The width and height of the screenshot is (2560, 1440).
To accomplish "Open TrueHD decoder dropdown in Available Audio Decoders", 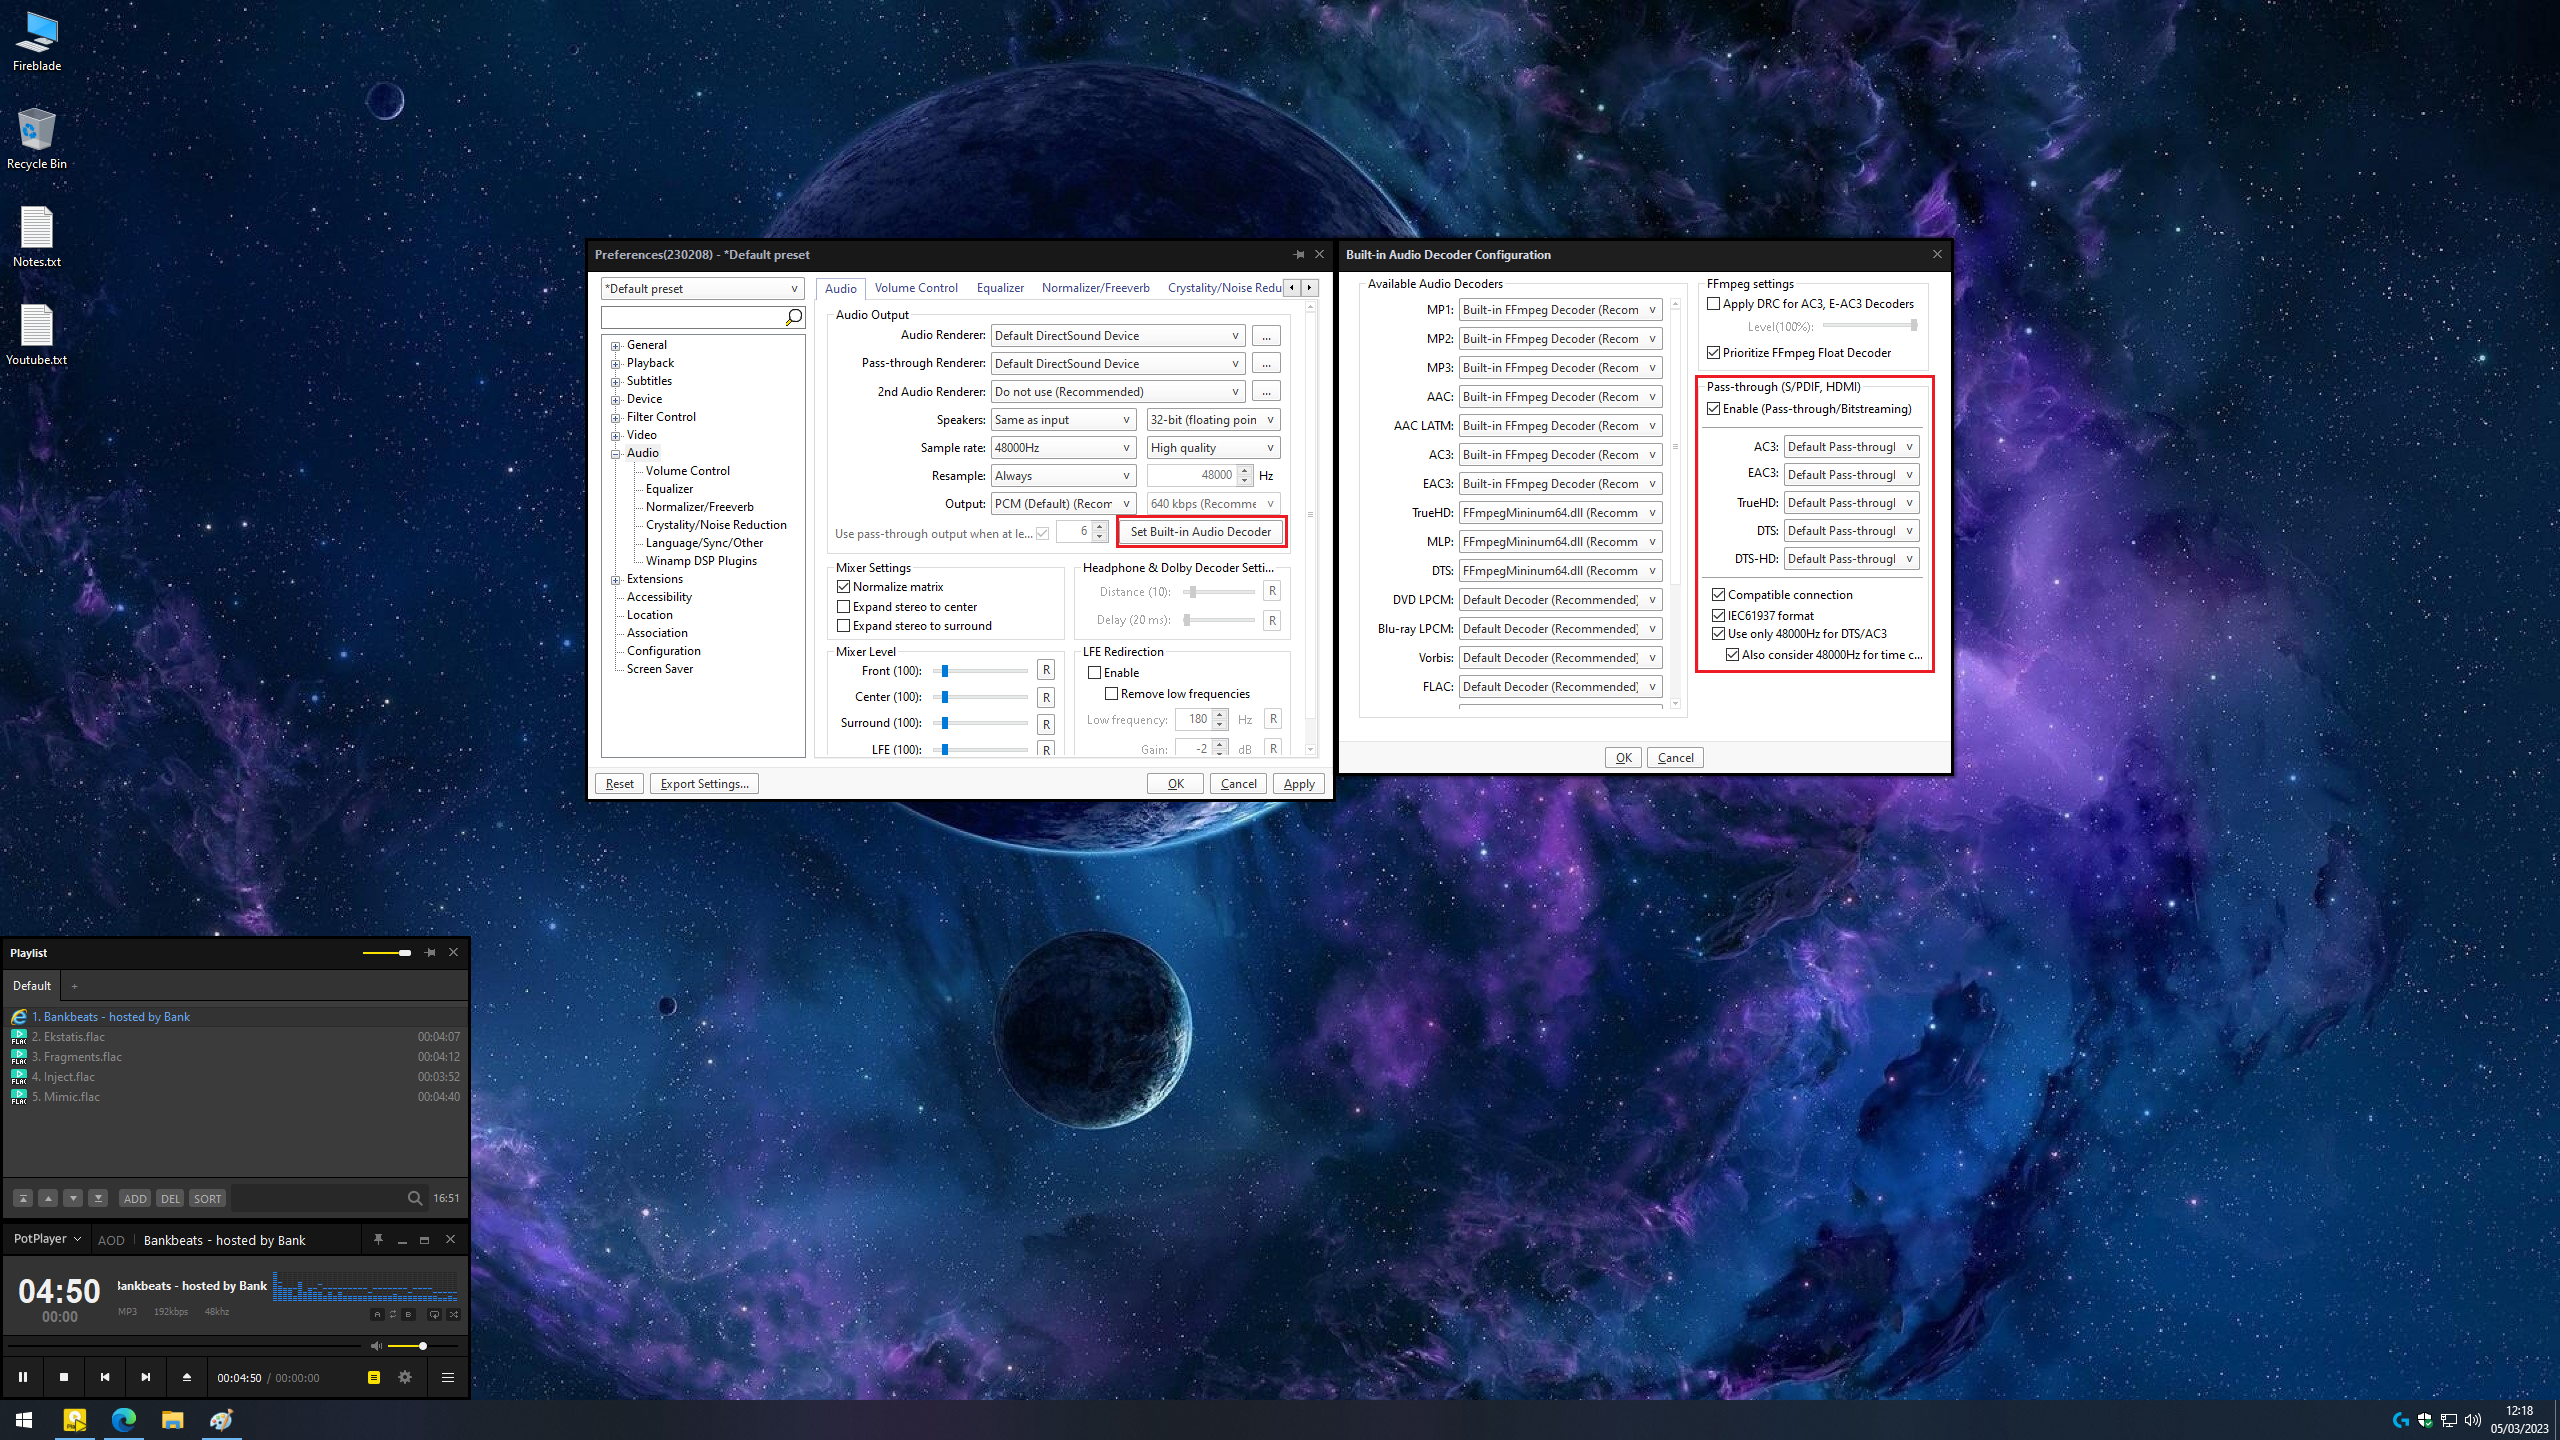I will pyautogui.click(x=1560, y=513).
